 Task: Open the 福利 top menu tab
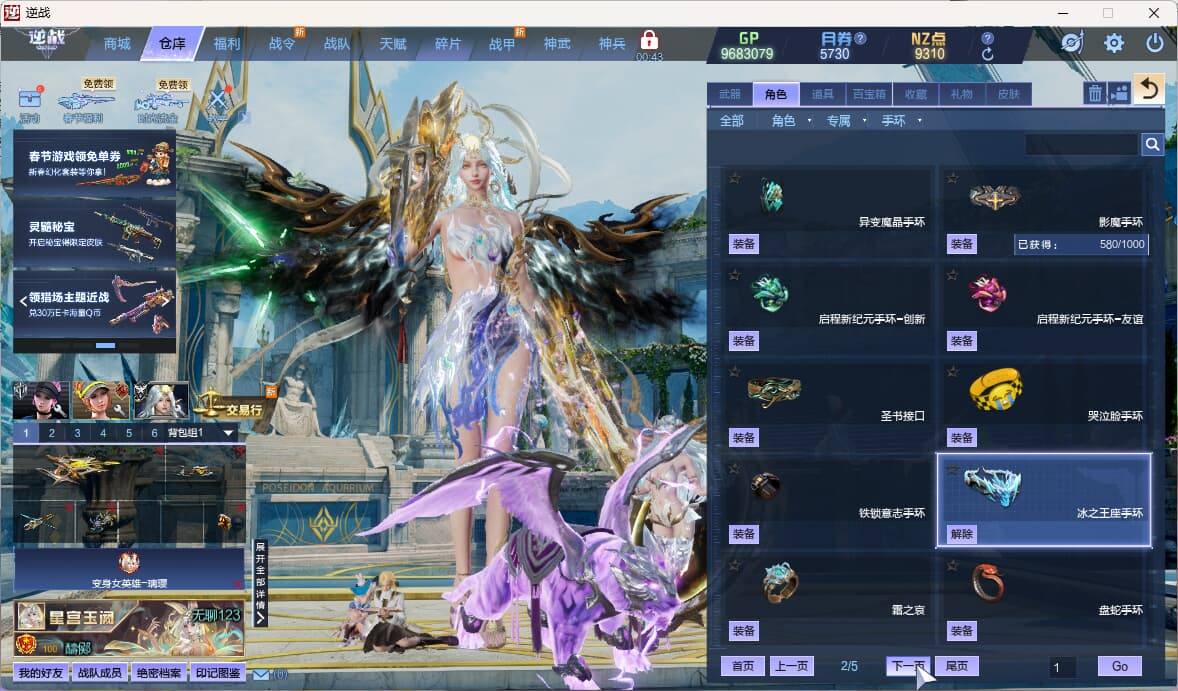click(227, 44)
